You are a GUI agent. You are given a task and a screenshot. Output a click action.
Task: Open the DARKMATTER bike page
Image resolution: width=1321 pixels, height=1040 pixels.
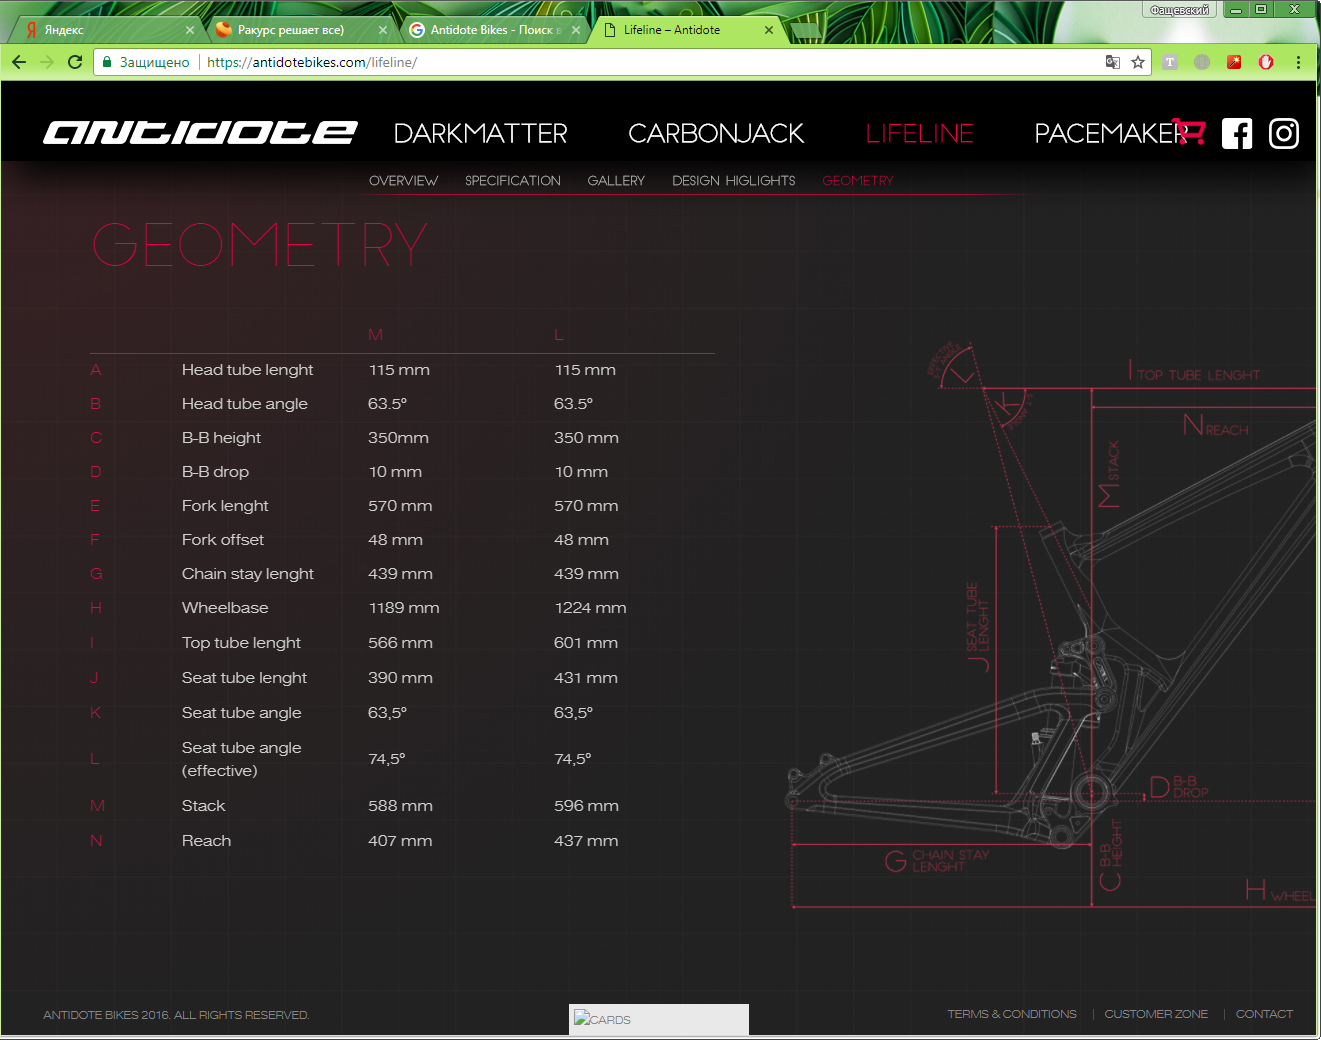480,133
